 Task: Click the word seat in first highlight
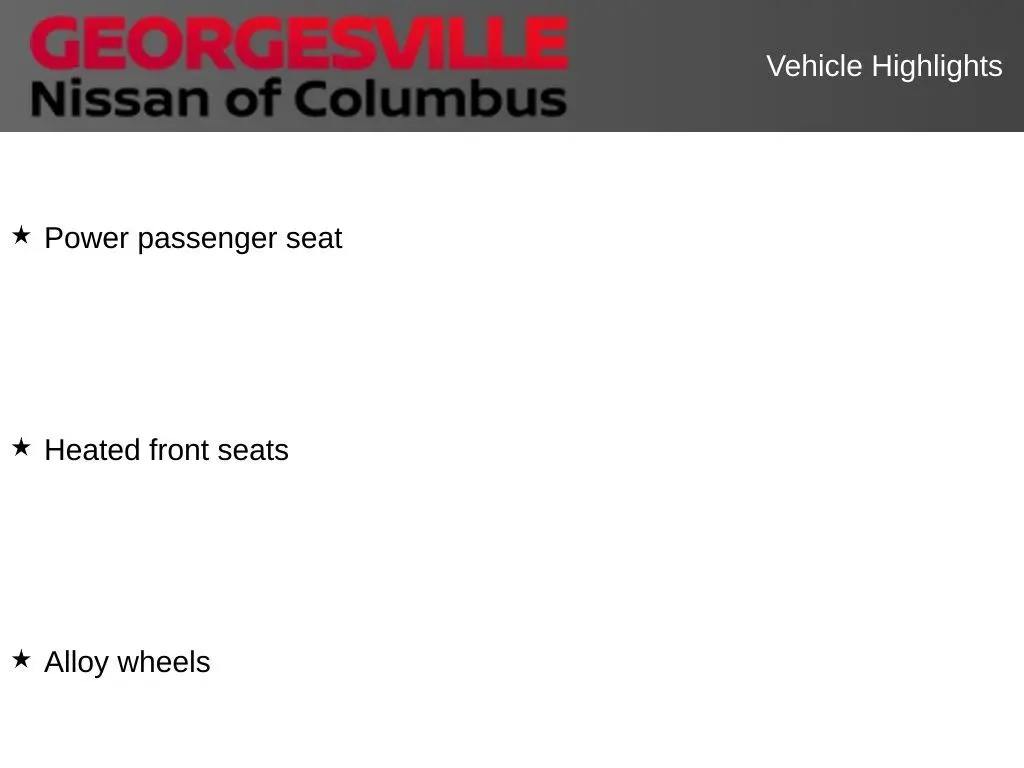(314, 238)
